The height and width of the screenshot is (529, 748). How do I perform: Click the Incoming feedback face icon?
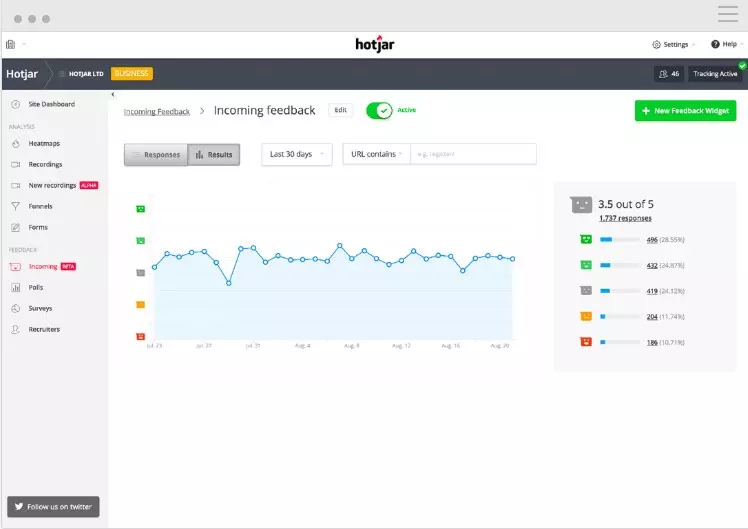pos(15,267)
